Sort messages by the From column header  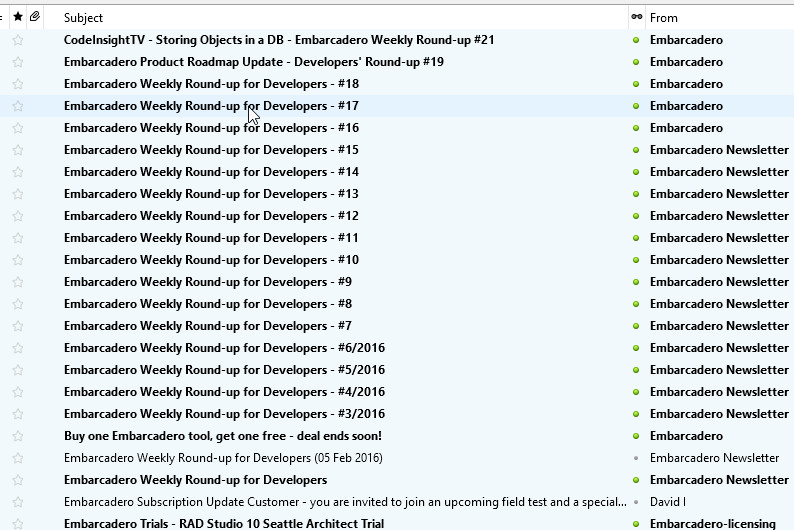(663, 18)
